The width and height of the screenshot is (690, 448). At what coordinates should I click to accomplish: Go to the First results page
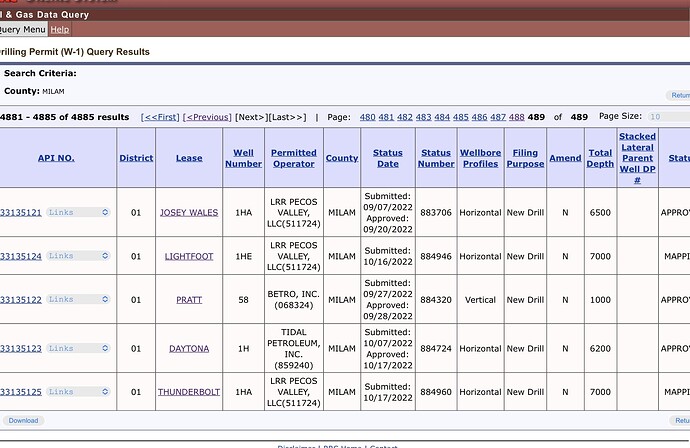click(x=160, y=117)
